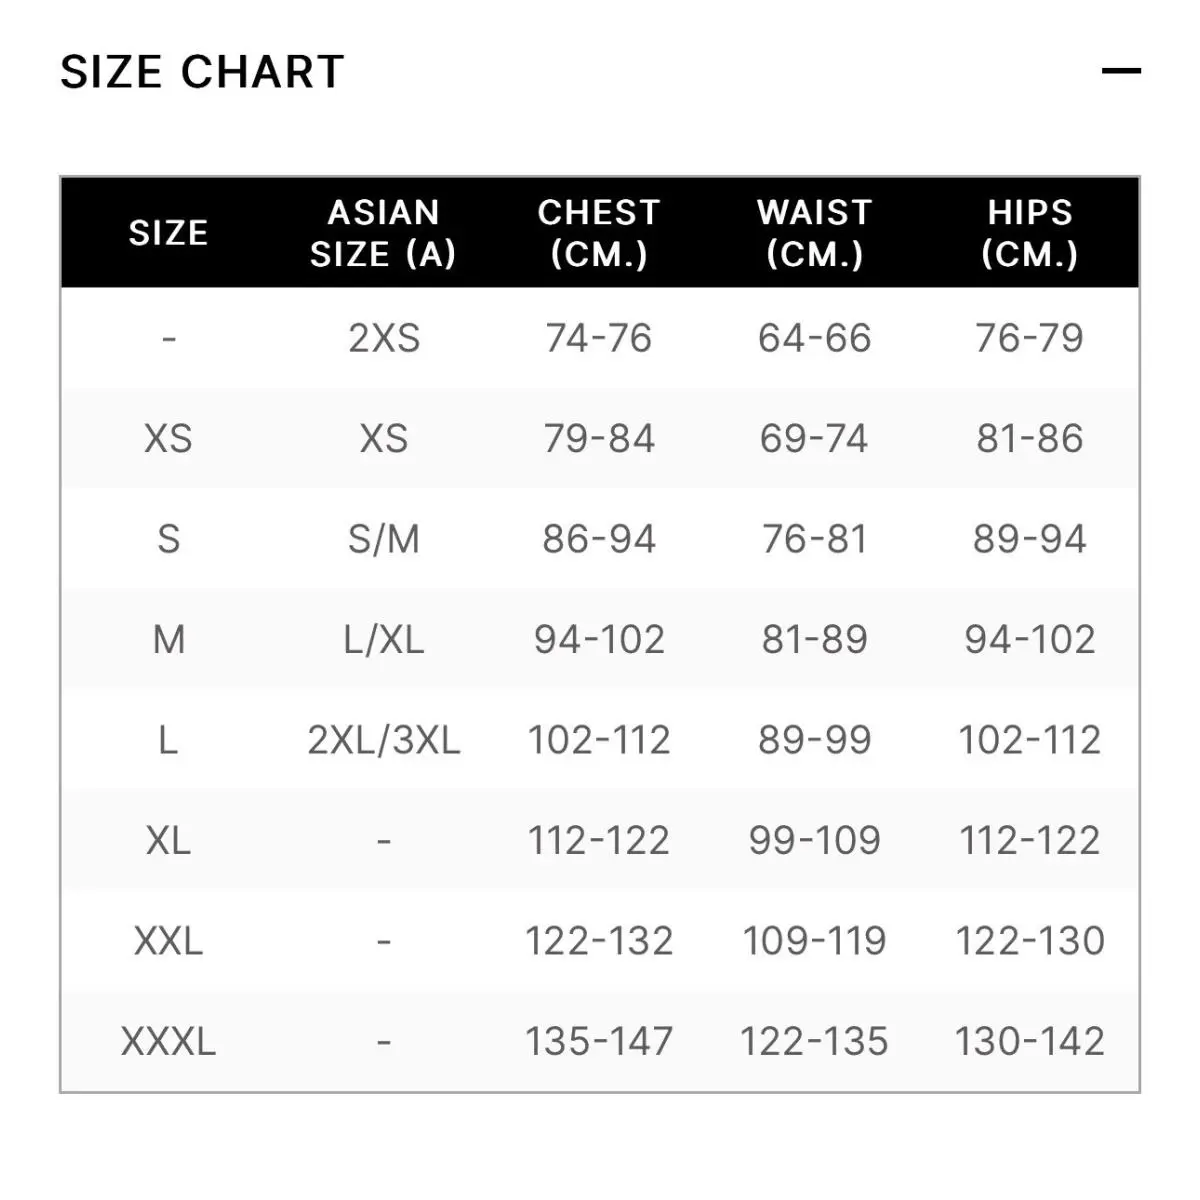Viewport: 1200px width, 1200px height.
Task: Select chest value 86-94
Action: 599,539
